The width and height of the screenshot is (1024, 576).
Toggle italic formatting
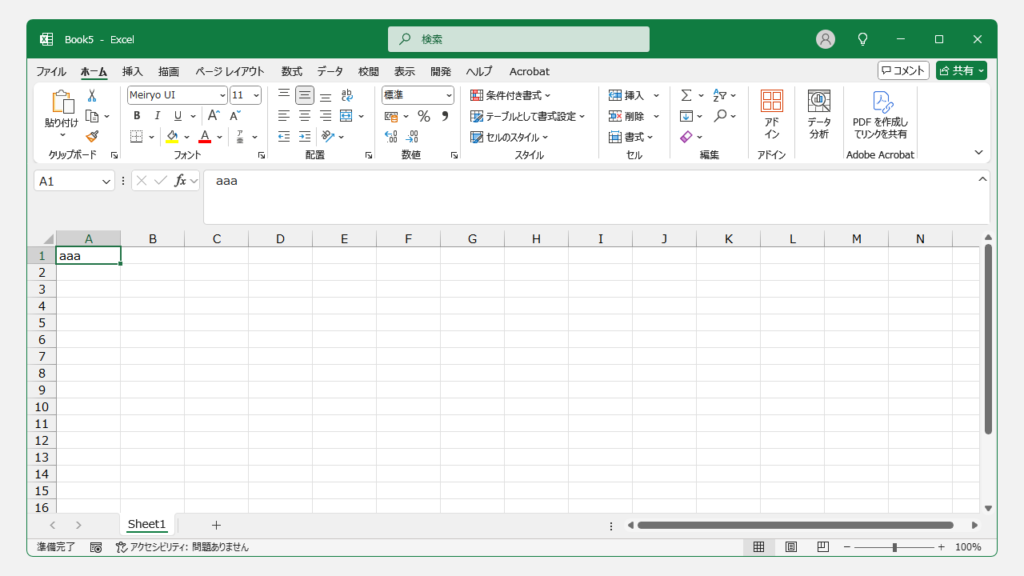[158, 116]
